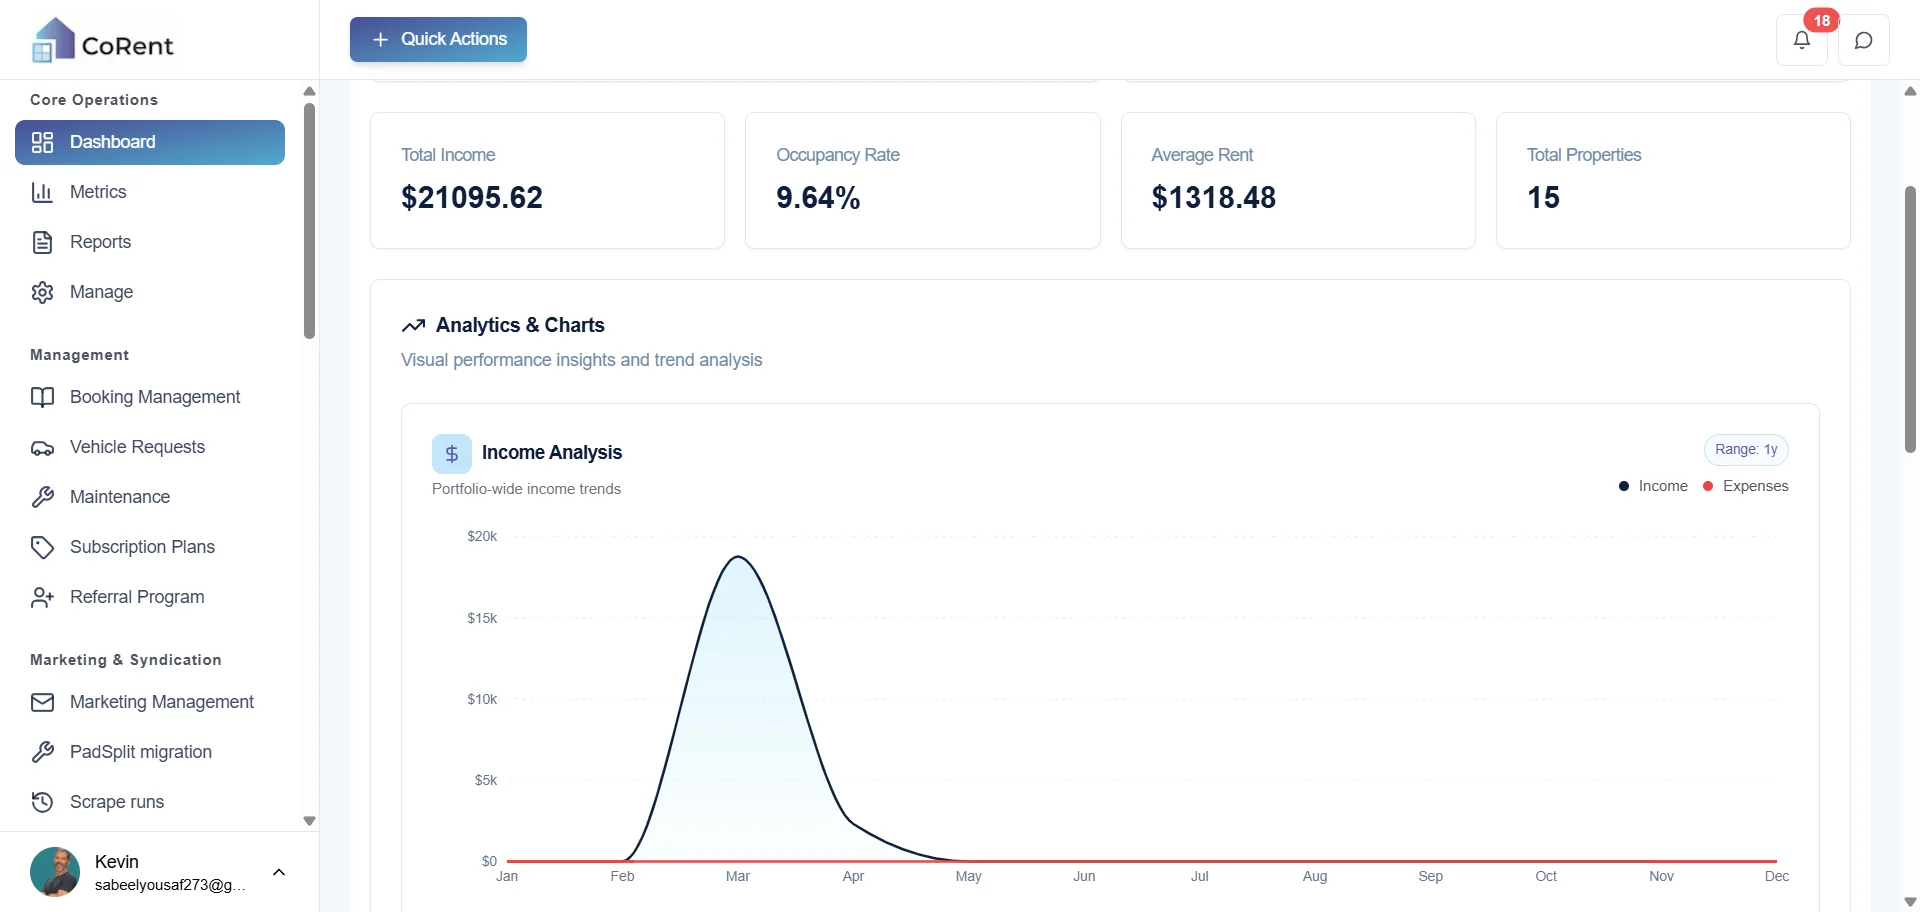Click the Management section header
This screenshot has width=1920, height=912.
tap(80, 355)
